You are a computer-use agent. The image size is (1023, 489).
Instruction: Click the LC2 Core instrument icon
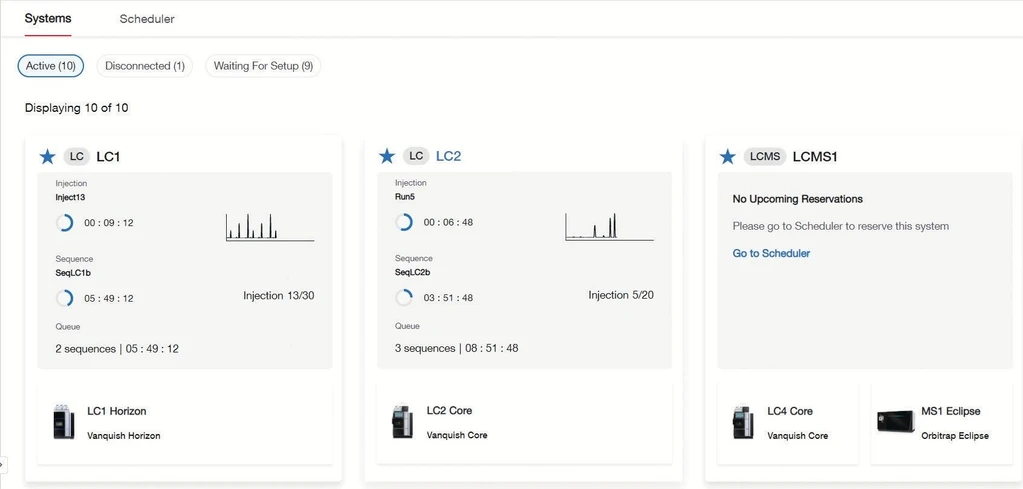click(403, 422)
